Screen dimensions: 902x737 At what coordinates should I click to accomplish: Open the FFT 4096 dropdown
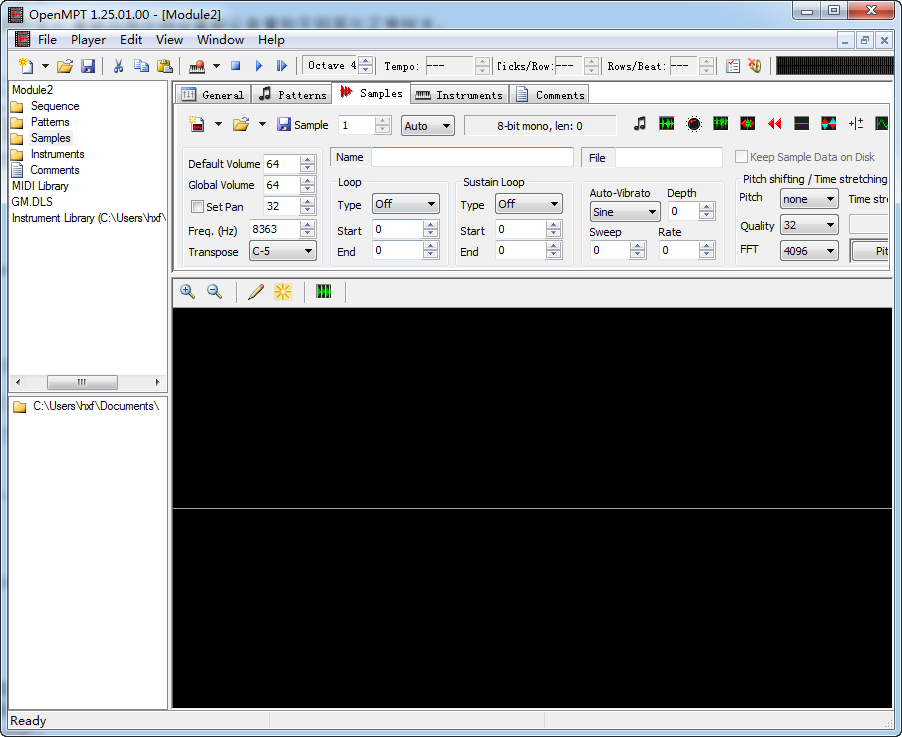[809, 251]
